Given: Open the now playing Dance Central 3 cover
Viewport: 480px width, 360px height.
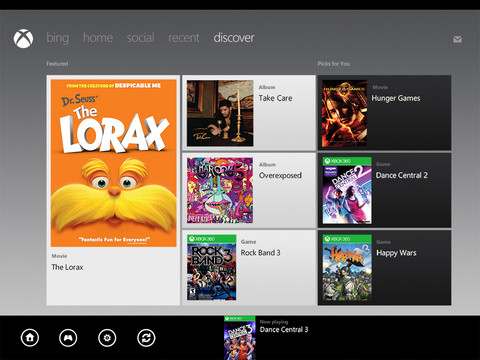Looking at the screenshot, I should (240, 338).
